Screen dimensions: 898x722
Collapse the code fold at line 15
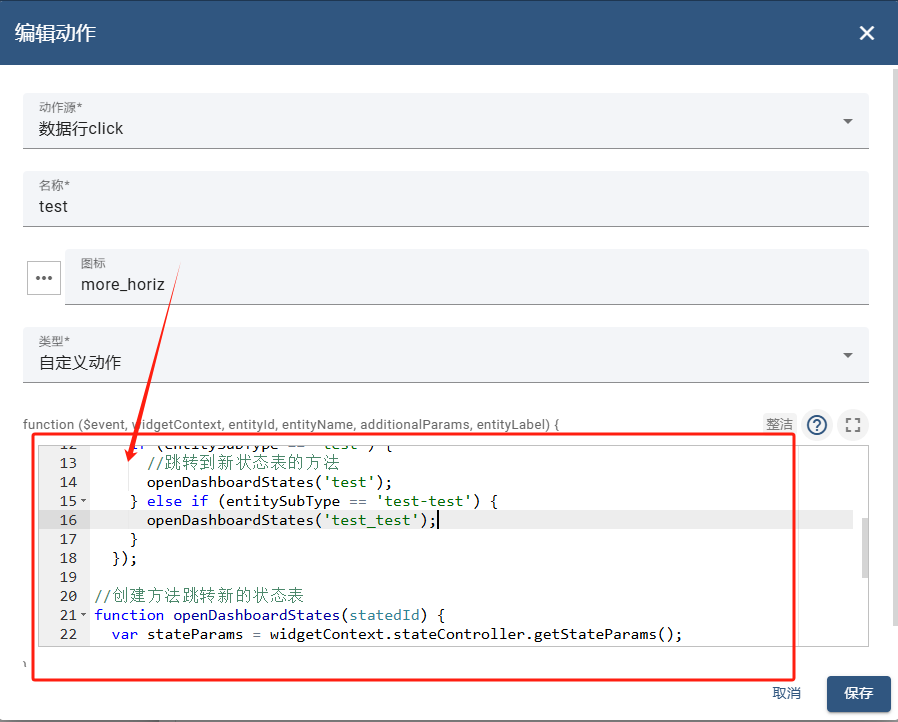pyautogui.click(x=84, y=501)
